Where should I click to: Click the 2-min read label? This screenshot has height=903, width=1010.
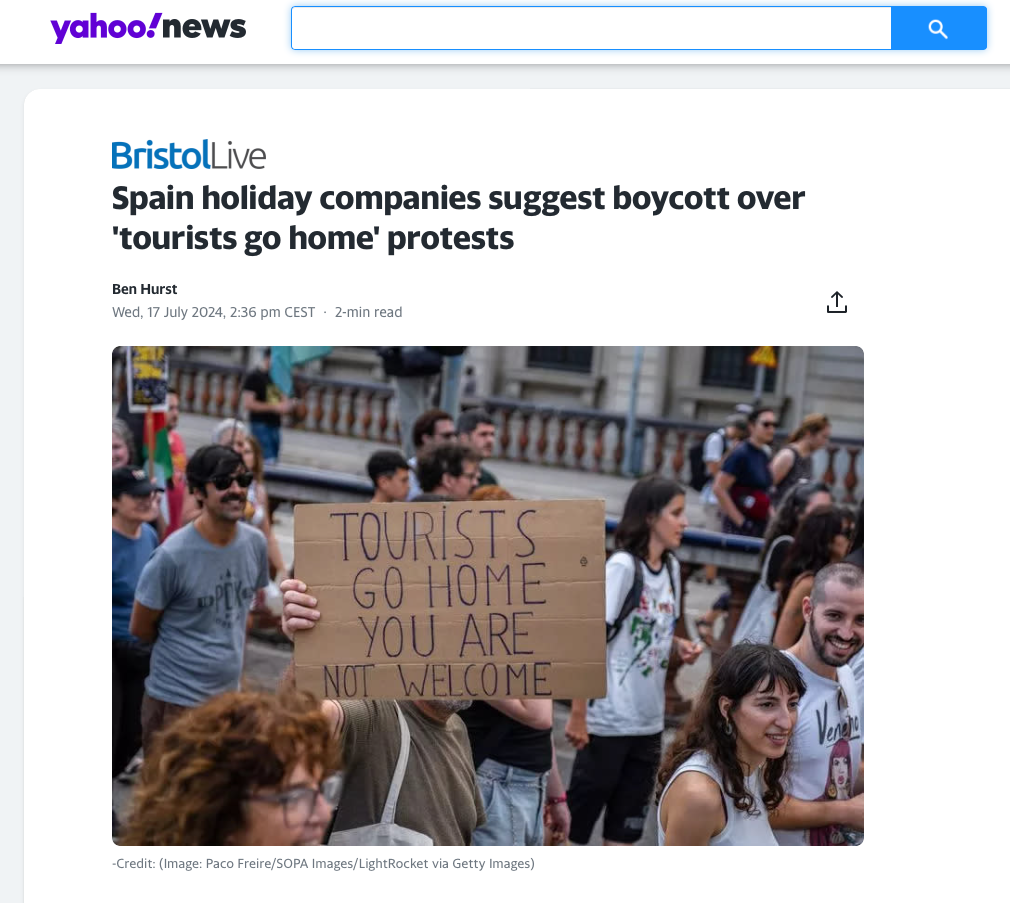368,312
